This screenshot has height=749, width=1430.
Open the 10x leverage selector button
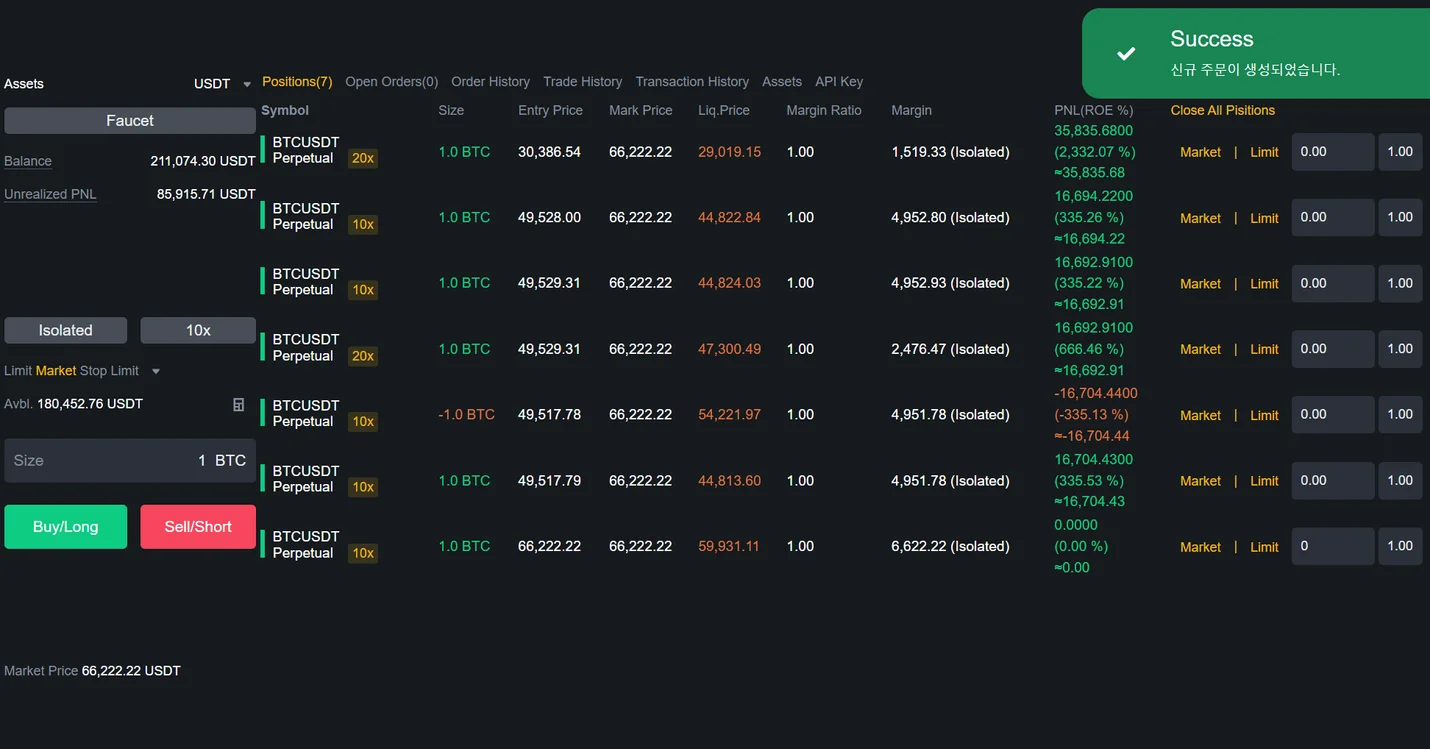198,330
